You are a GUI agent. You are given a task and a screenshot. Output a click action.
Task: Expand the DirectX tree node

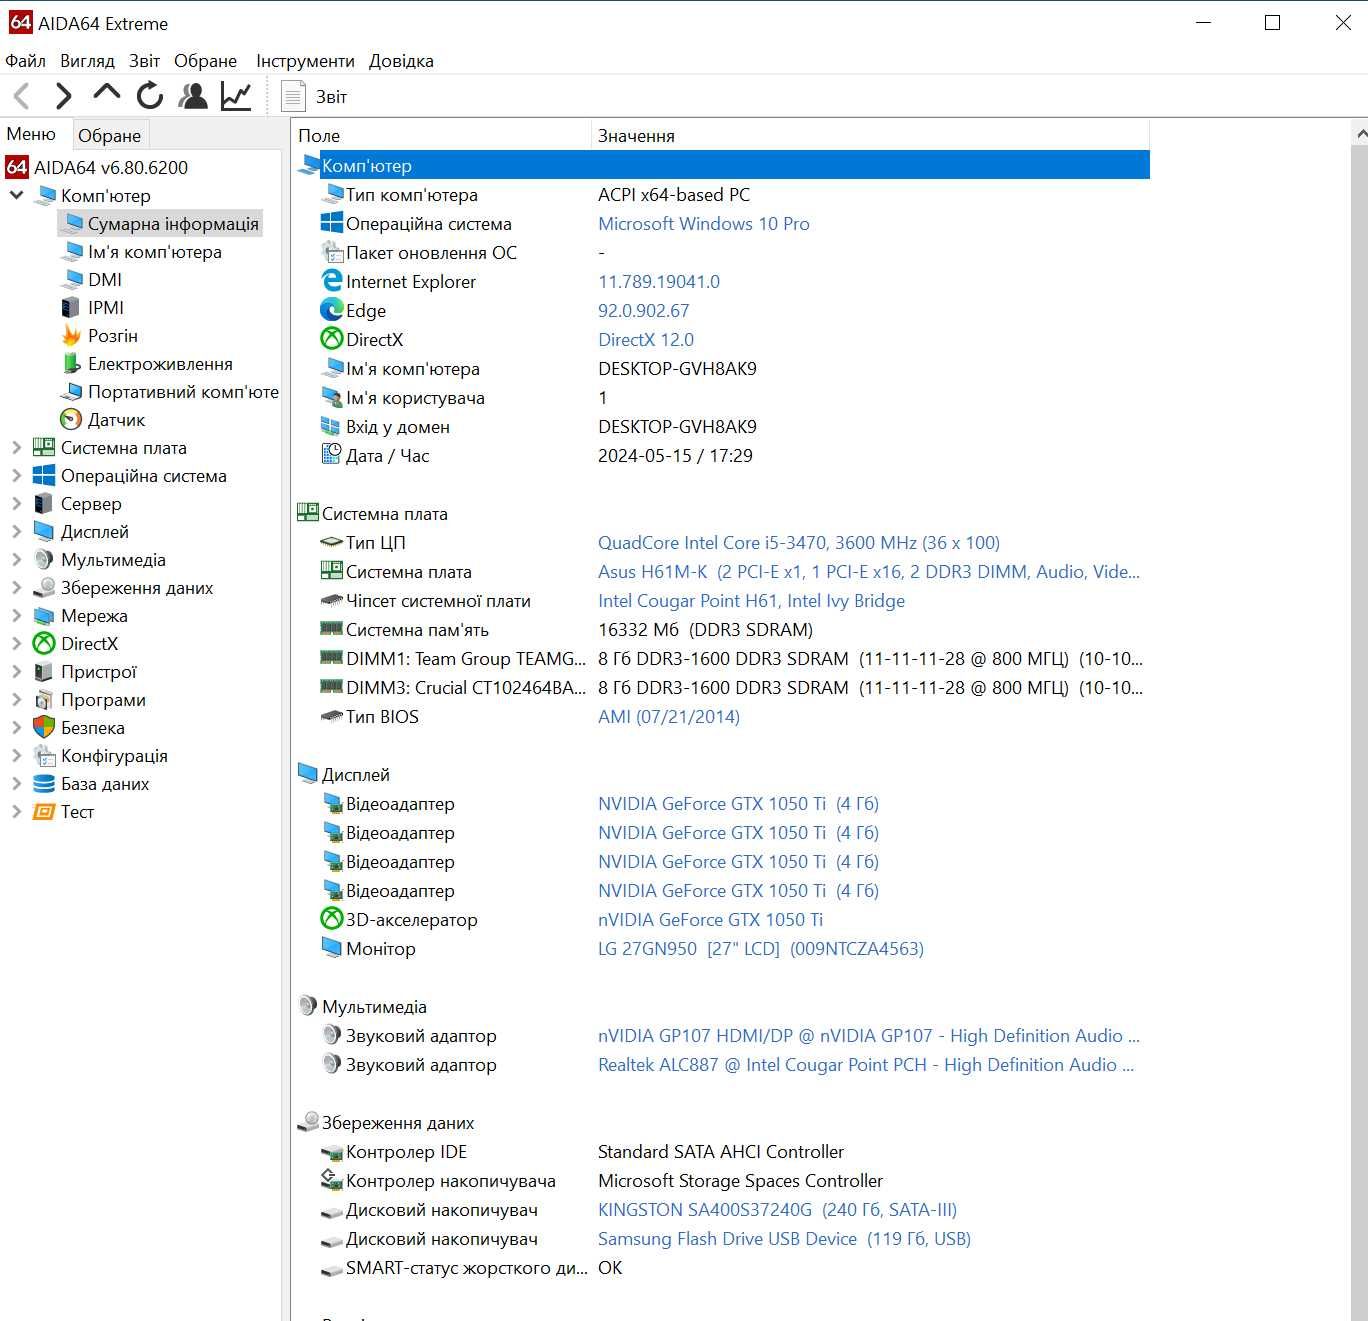click(16, 644)
